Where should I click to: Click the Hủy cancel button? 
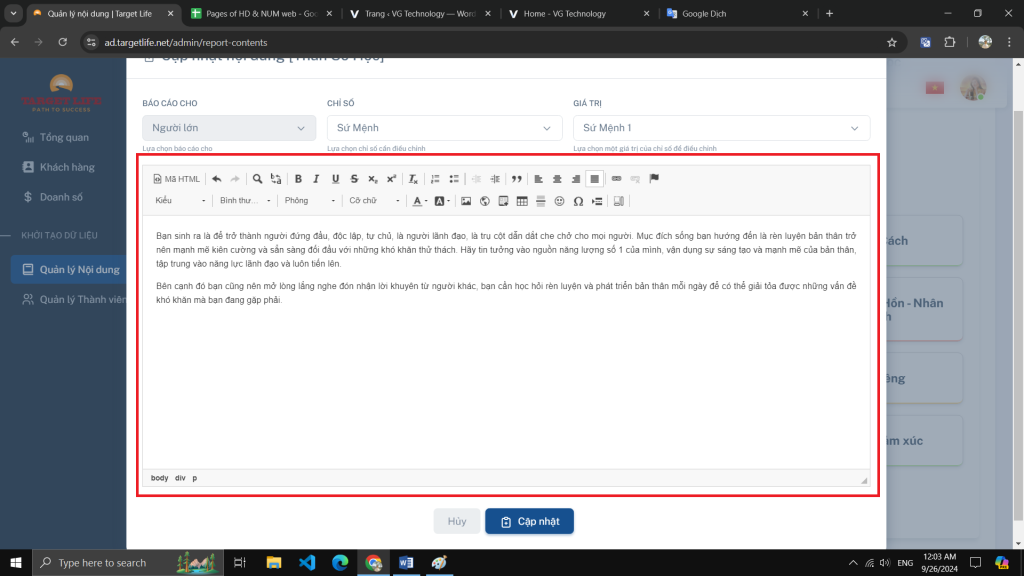pos(457,521)
